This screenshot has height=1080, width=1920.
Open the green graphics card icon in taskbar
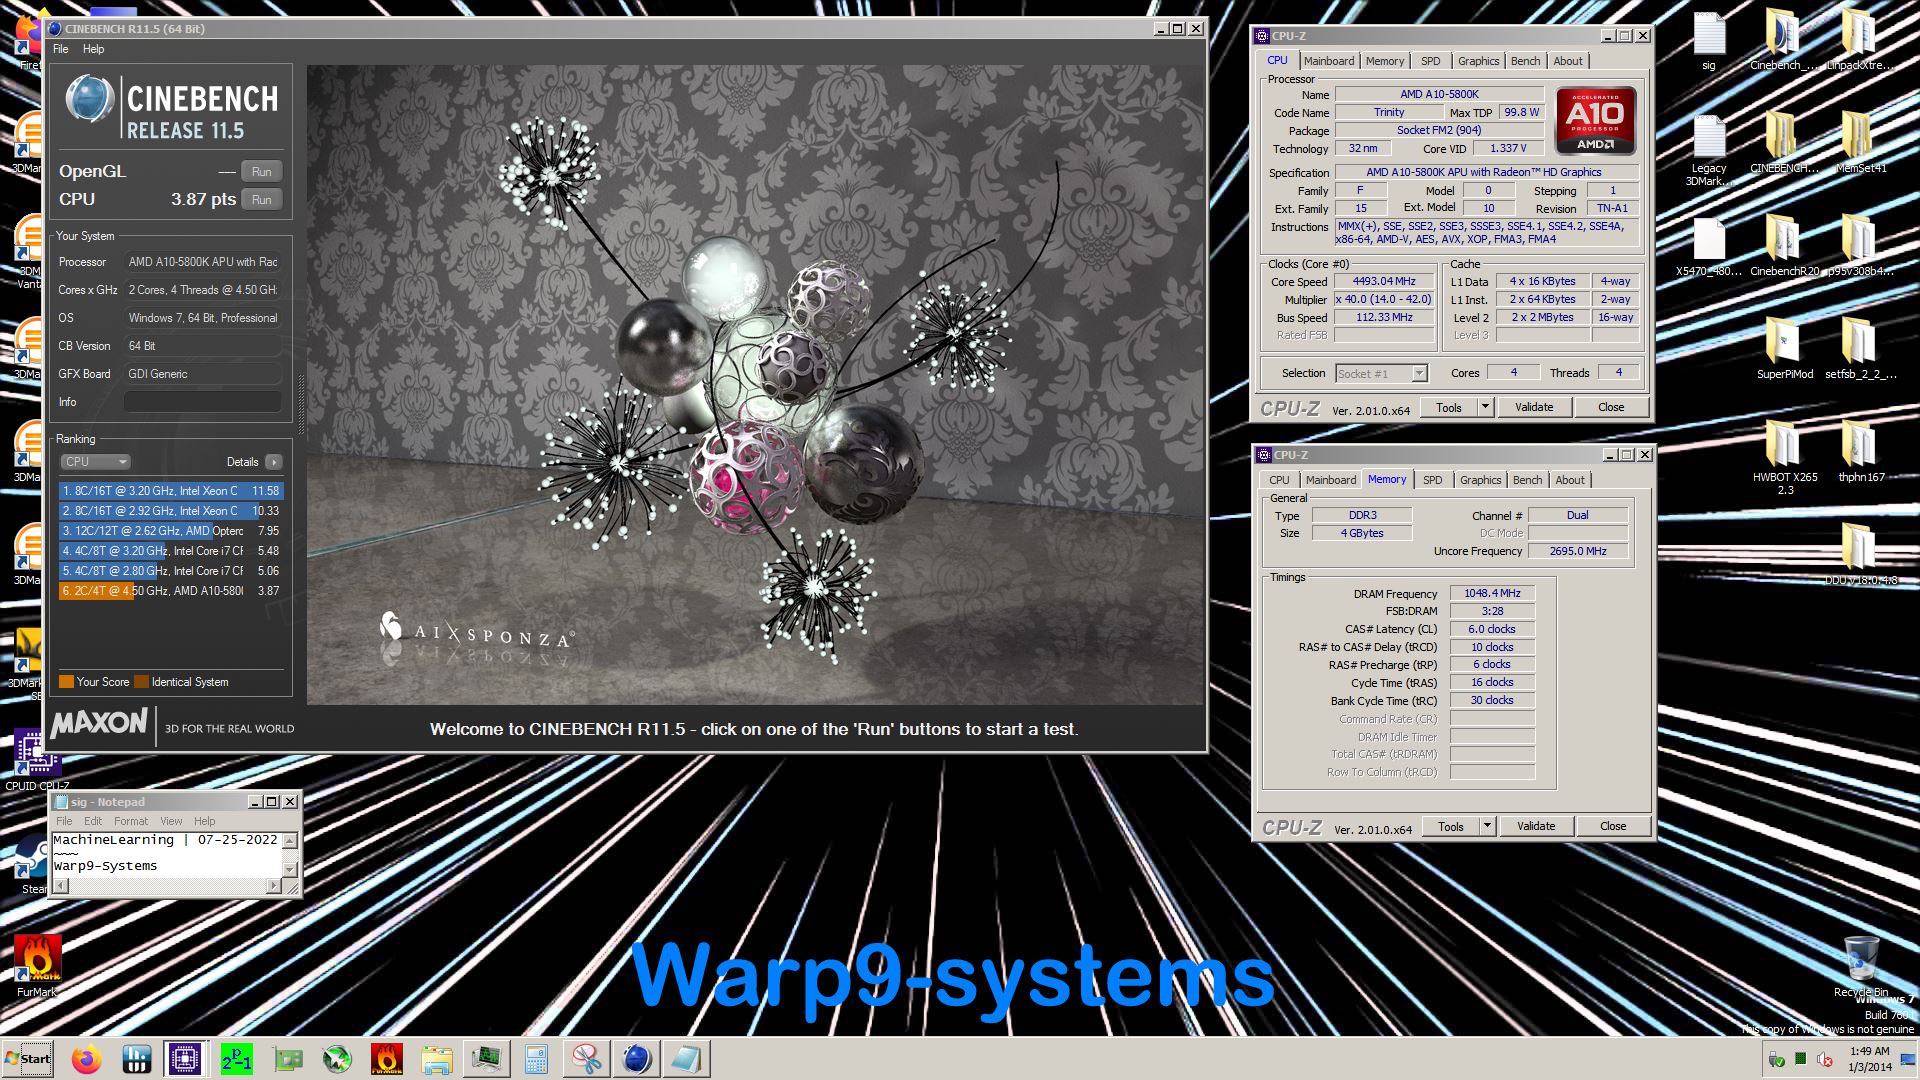[x=287, y=1059]
